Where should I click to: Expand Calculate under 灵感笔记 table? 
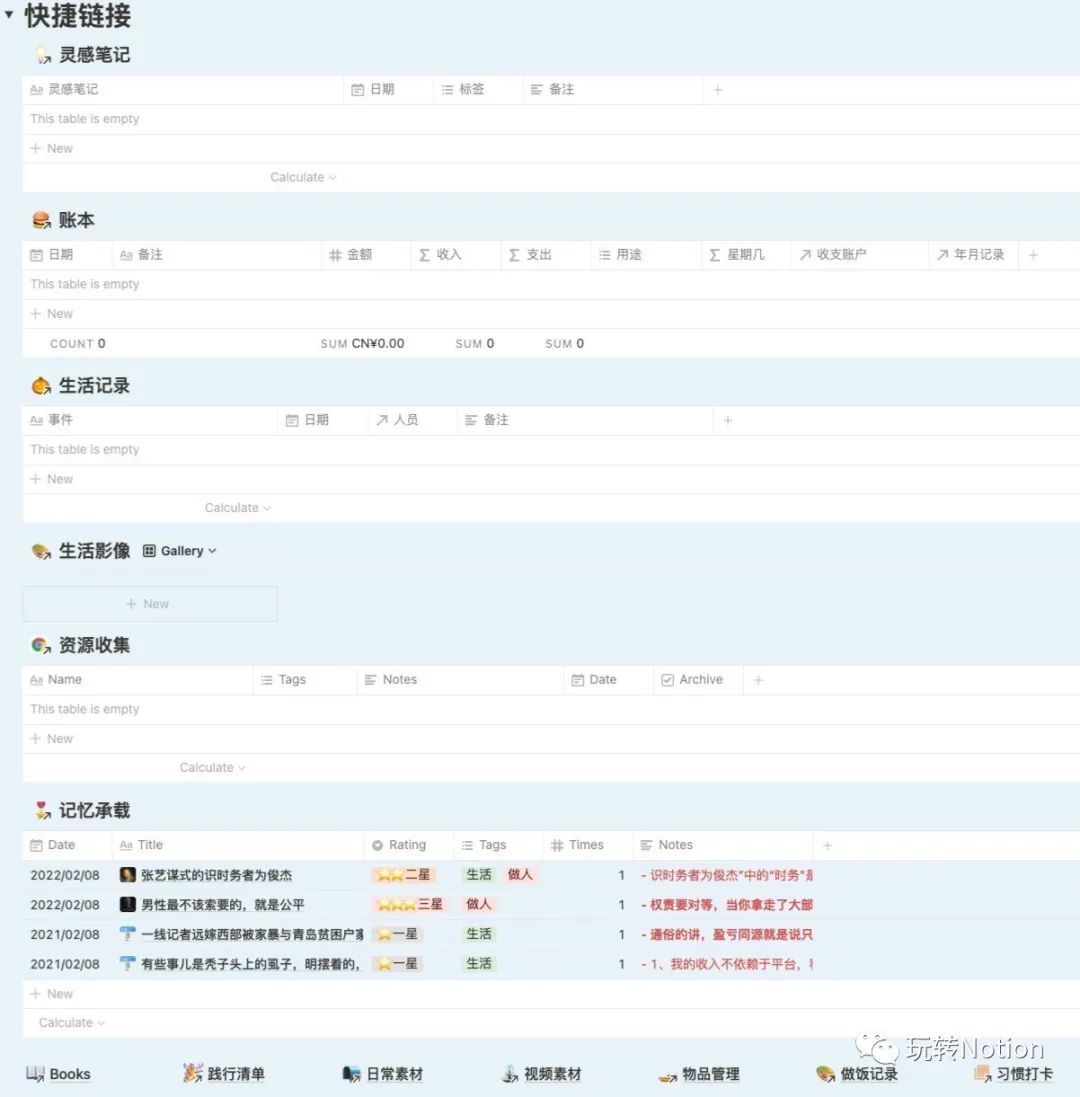point(303,177)
